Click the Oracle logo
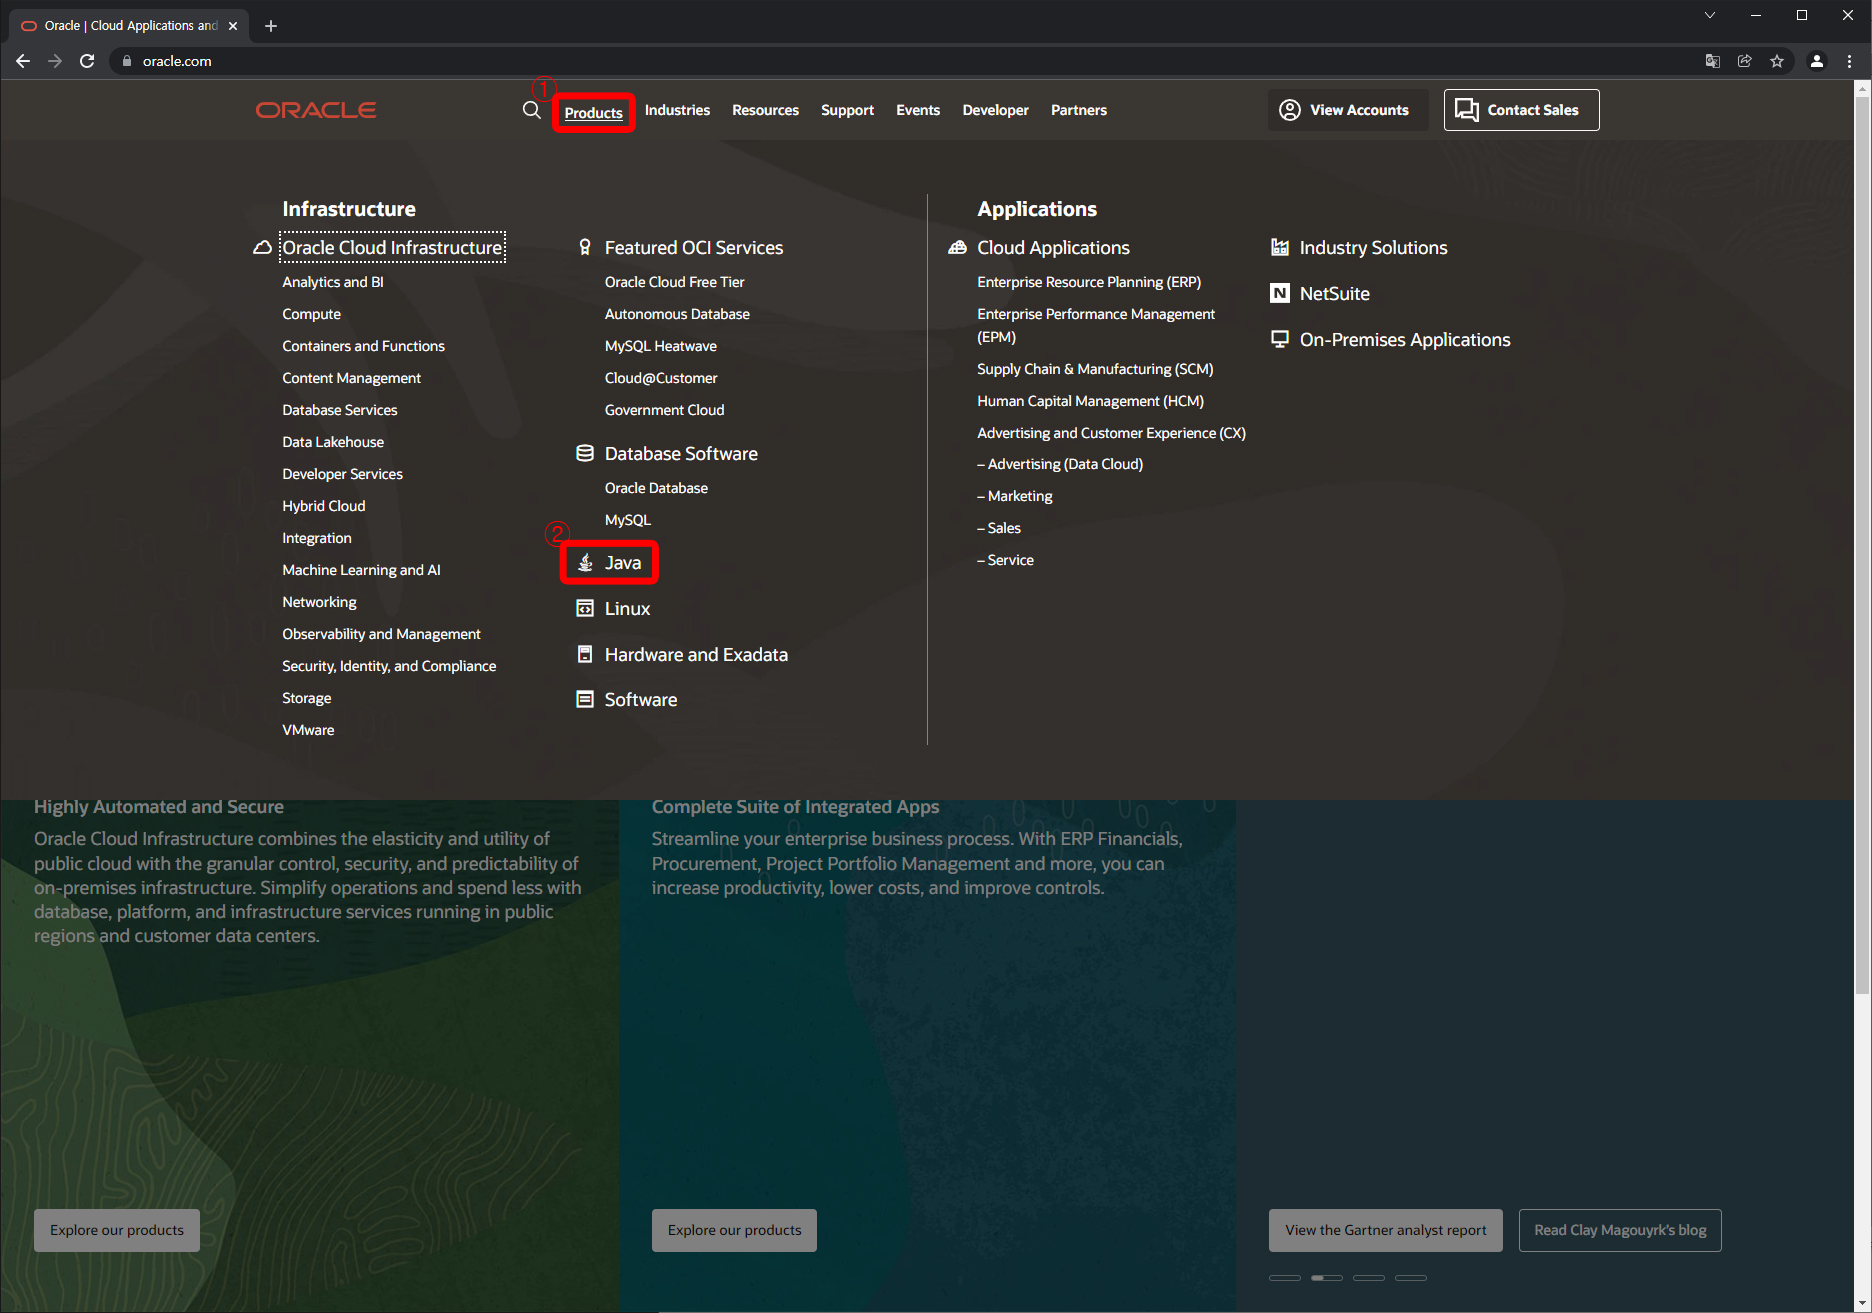The height and width of the screenshot is (1313, 1872). coord(316,110)
